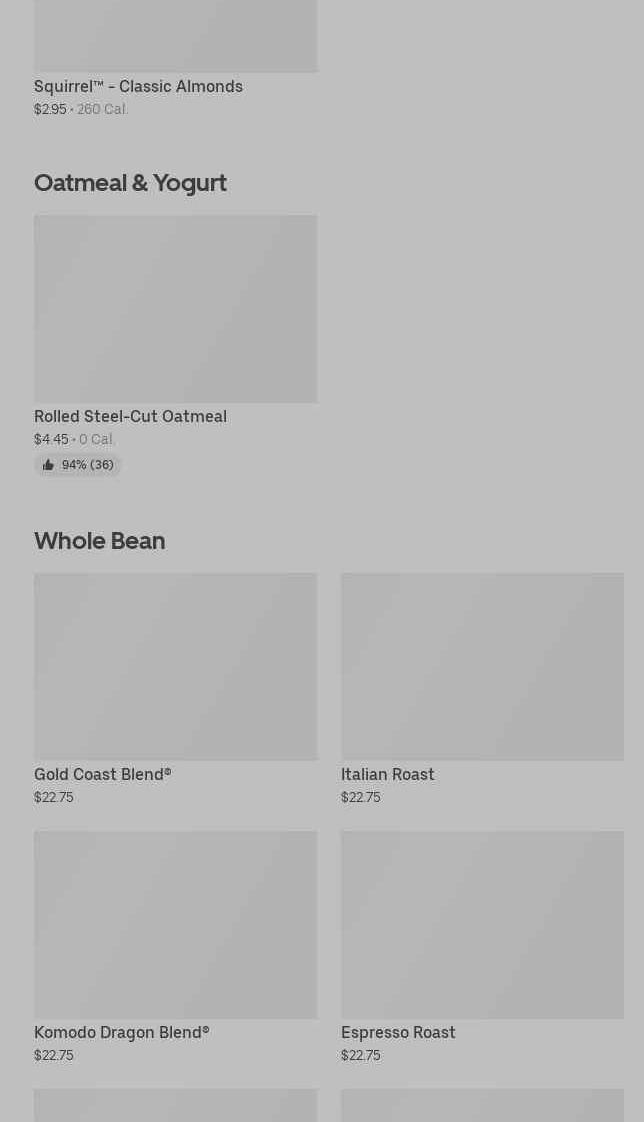Choose the Komodo Dragon Blend title
The height and width of the screenshot is (1122, 644).
[x=121, y=1032]
